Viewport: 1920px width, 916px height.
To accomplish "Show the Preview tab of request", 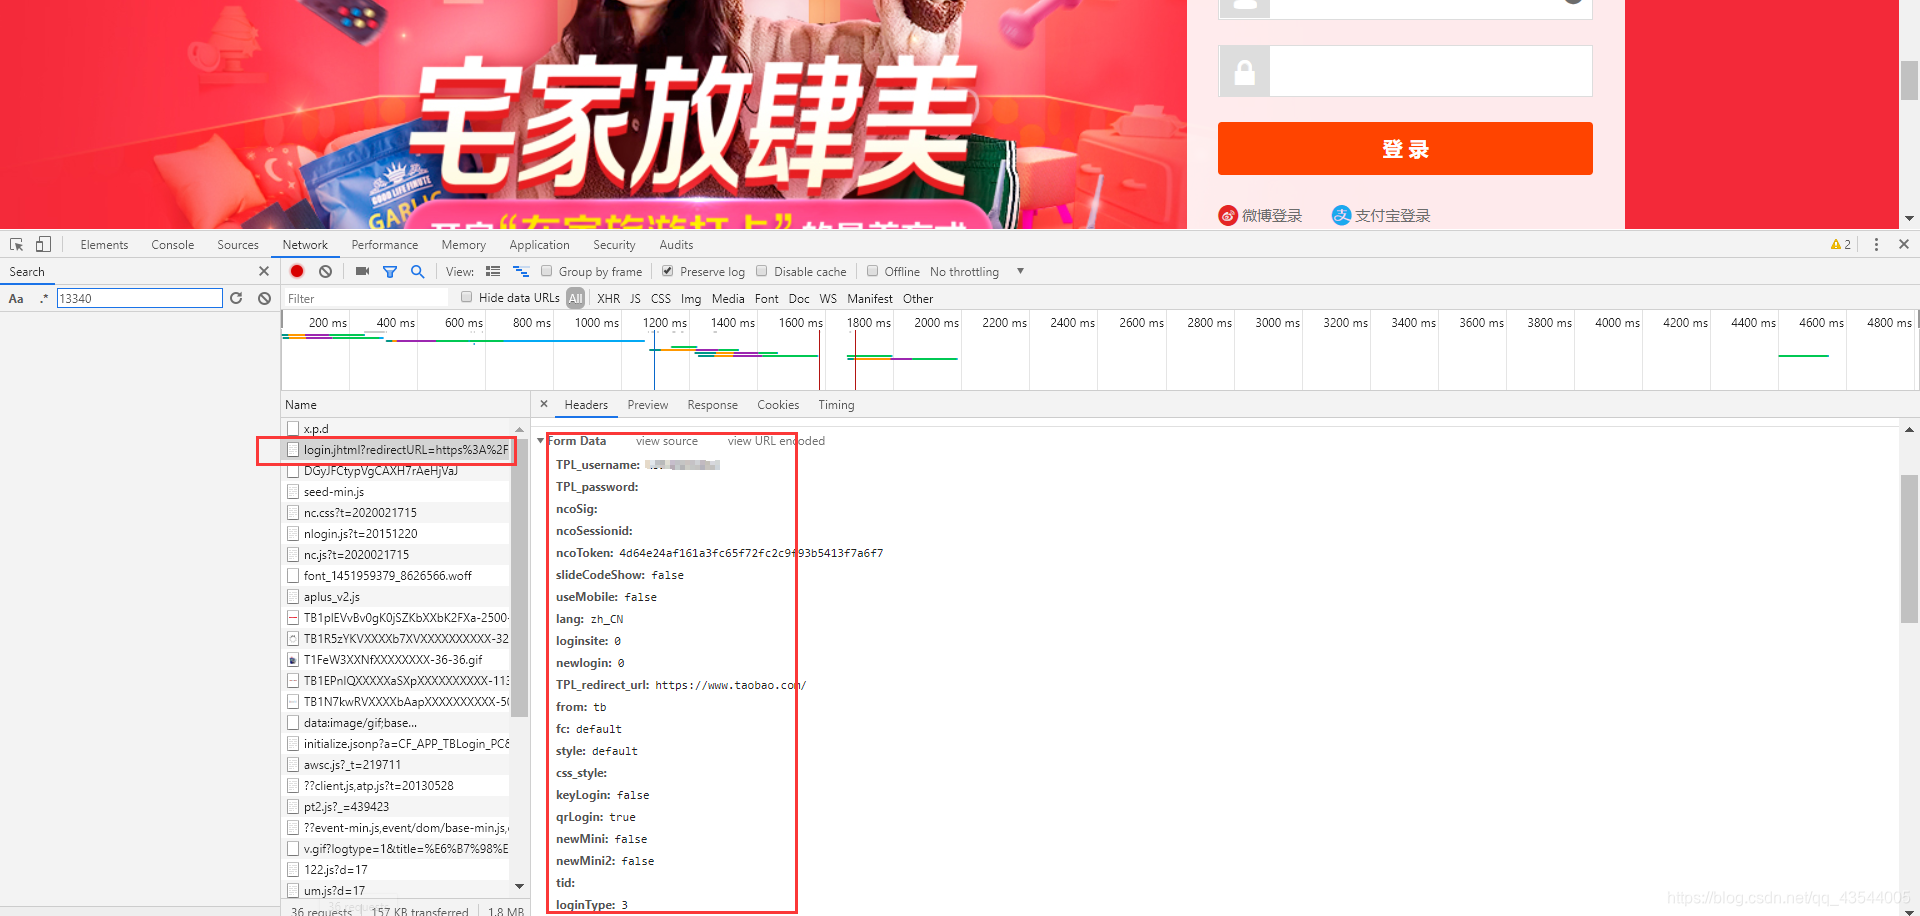I will tap(648, 405).
